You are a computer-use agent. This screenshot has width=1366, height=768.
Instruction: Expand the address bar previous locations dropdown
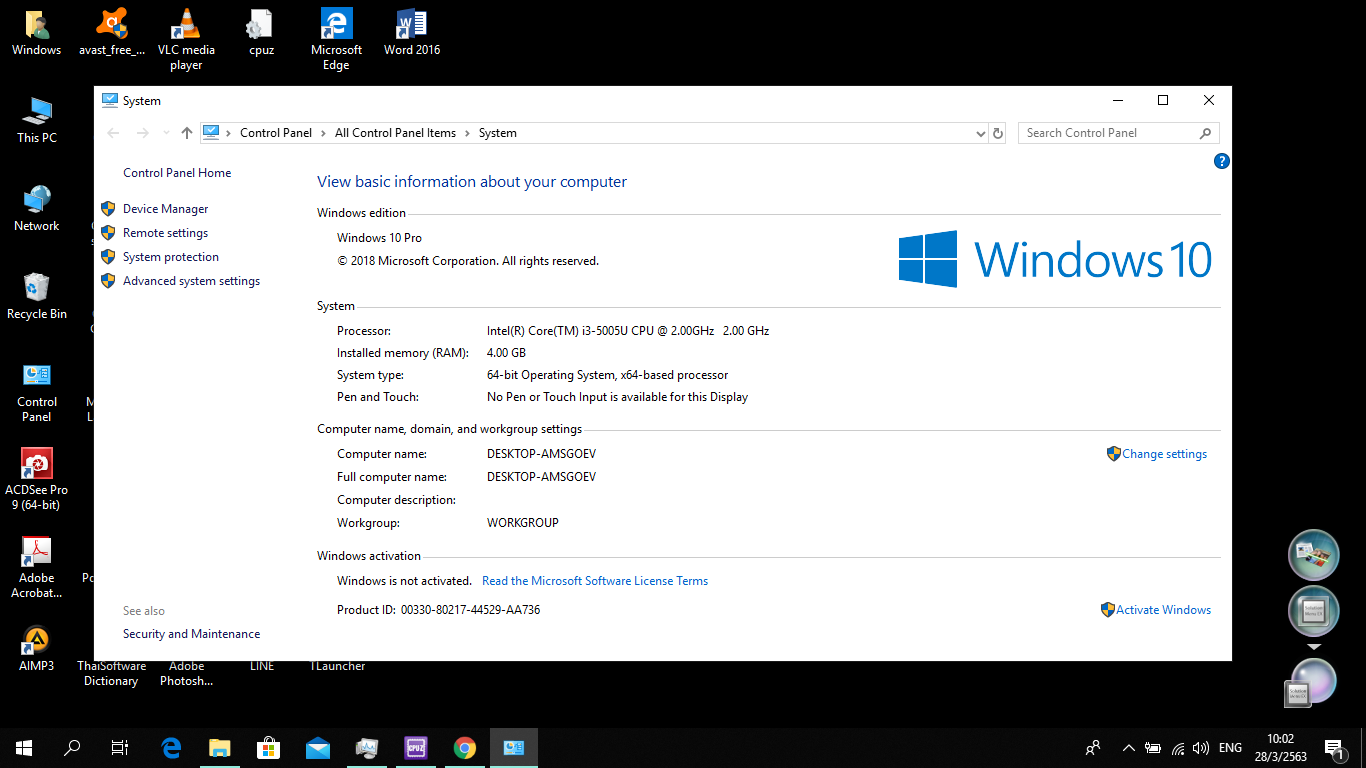click(x=980, y=133)
